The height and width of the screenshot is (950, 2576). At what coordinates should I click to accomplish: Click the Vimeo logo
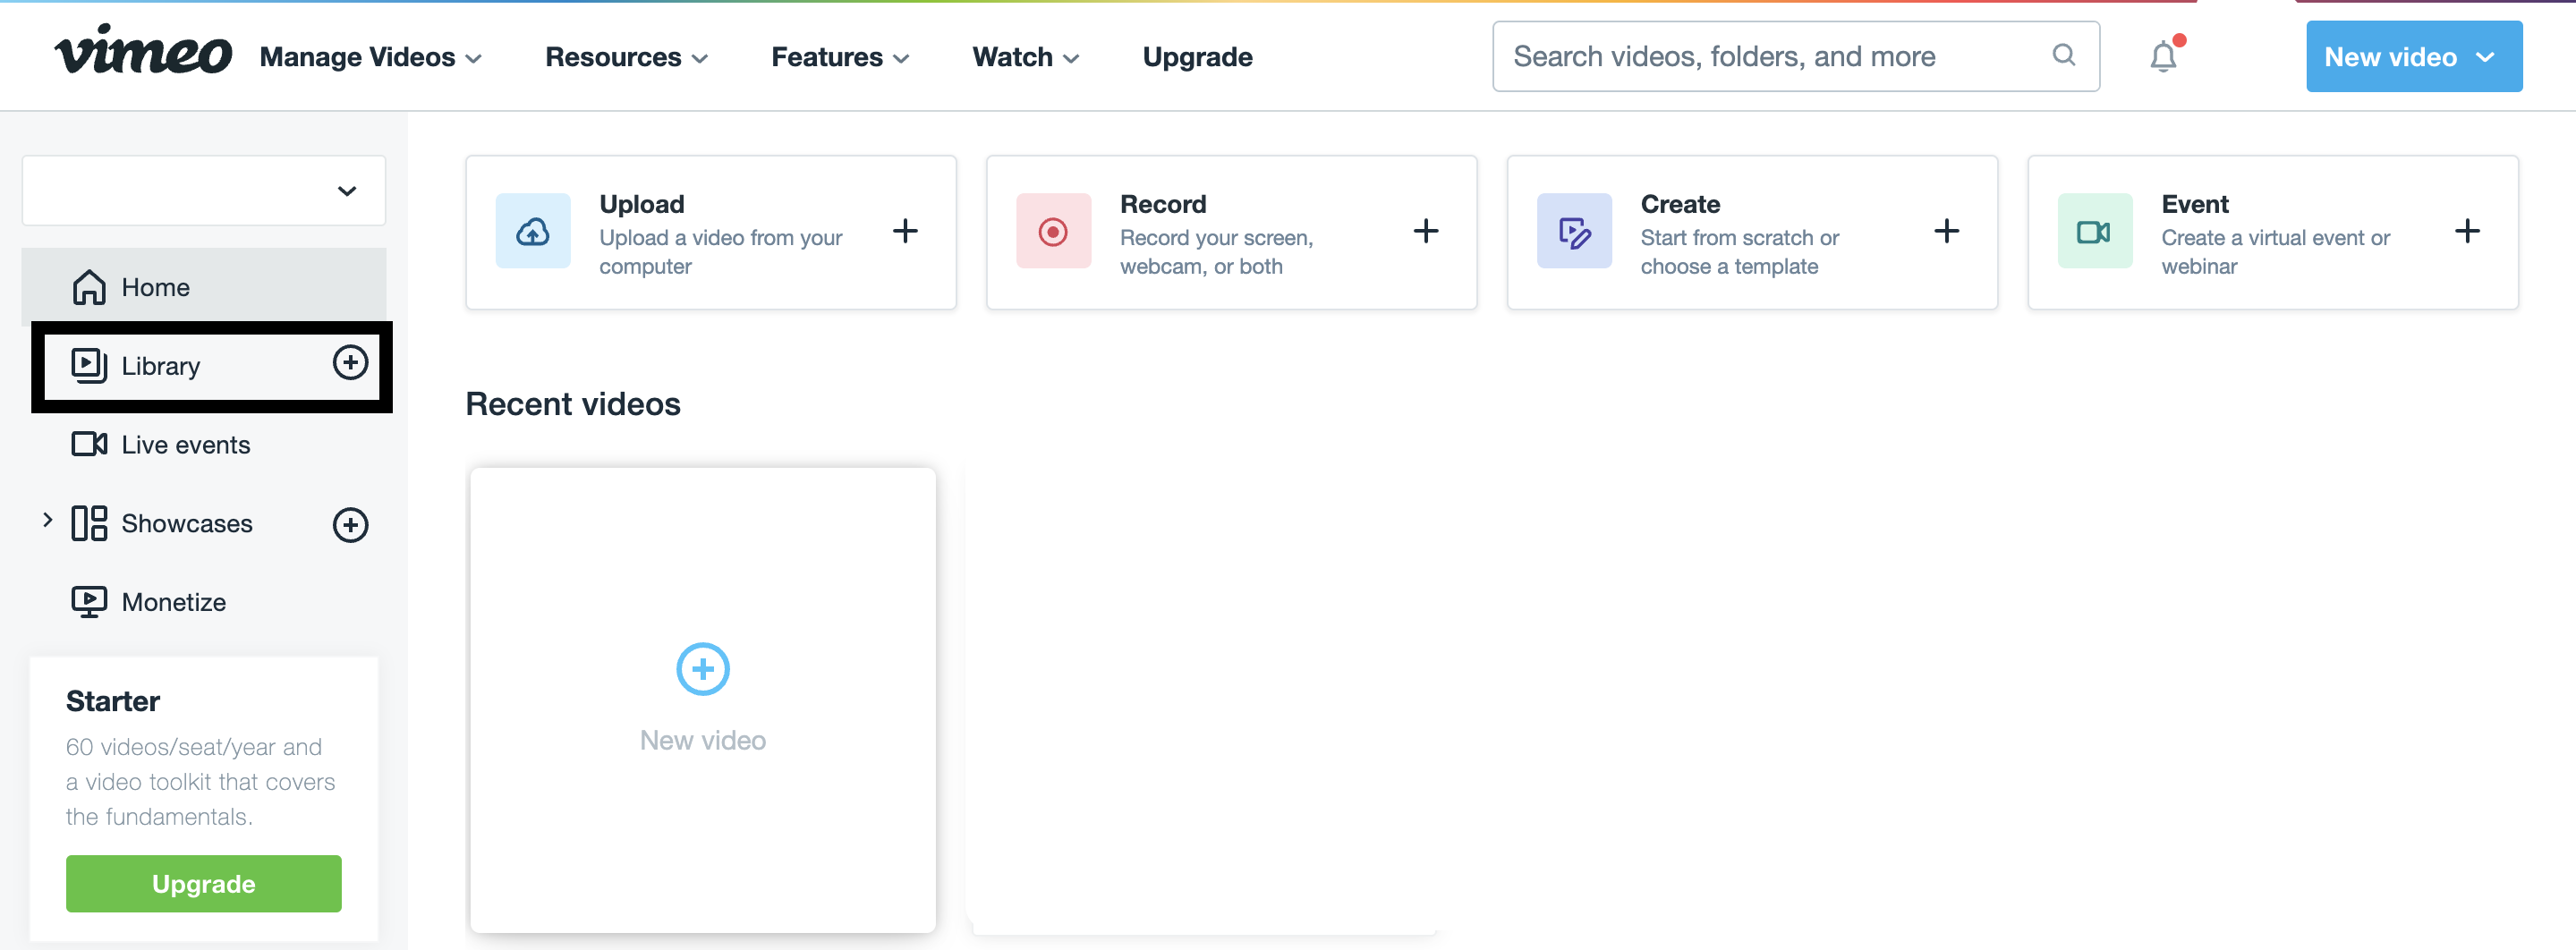click(143, 50)
